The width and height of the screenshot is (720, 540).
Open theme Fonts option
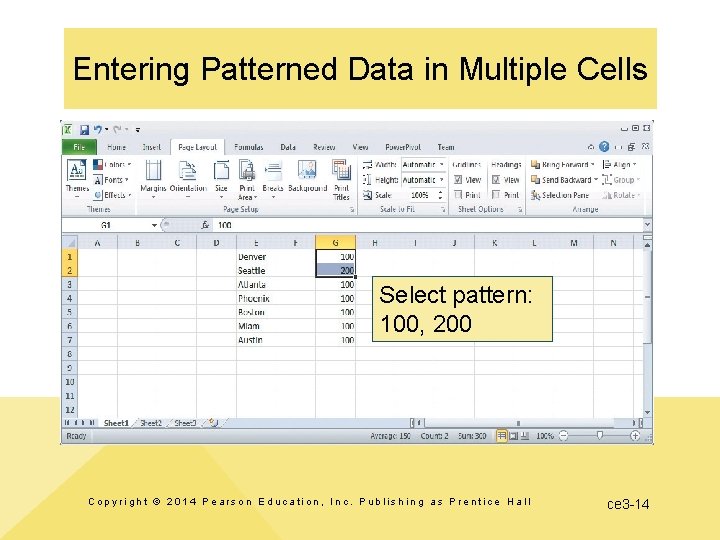tap(111, 180)
